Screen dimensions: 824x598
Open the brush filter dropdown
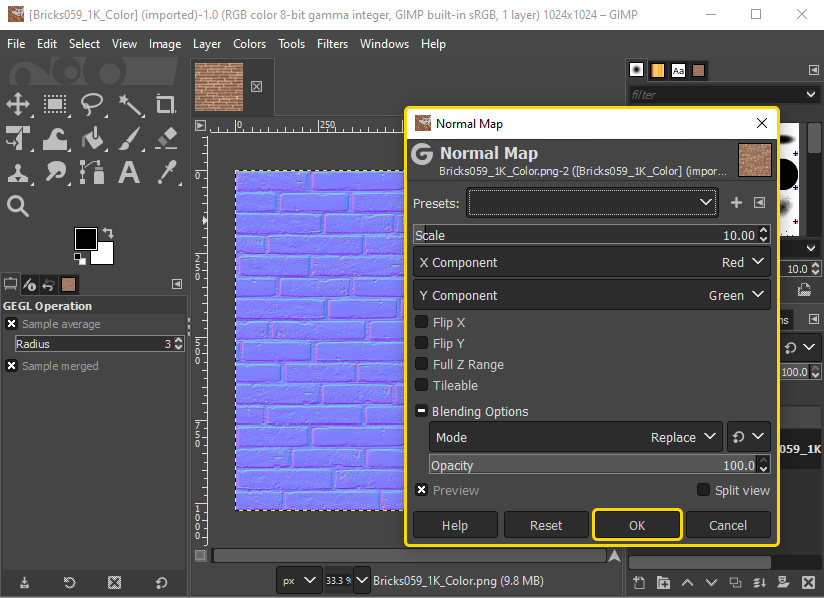(811, 95)
